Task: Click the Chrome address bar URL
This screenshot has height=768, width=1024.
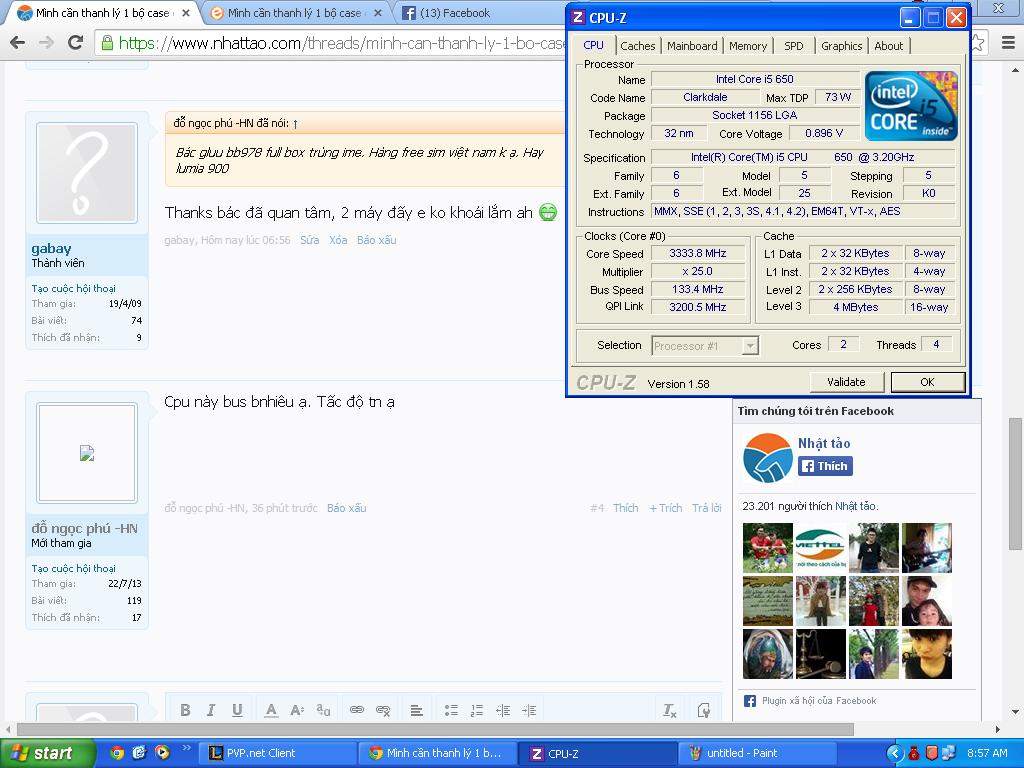Action: pyautogui.click(x=342, y=43)
